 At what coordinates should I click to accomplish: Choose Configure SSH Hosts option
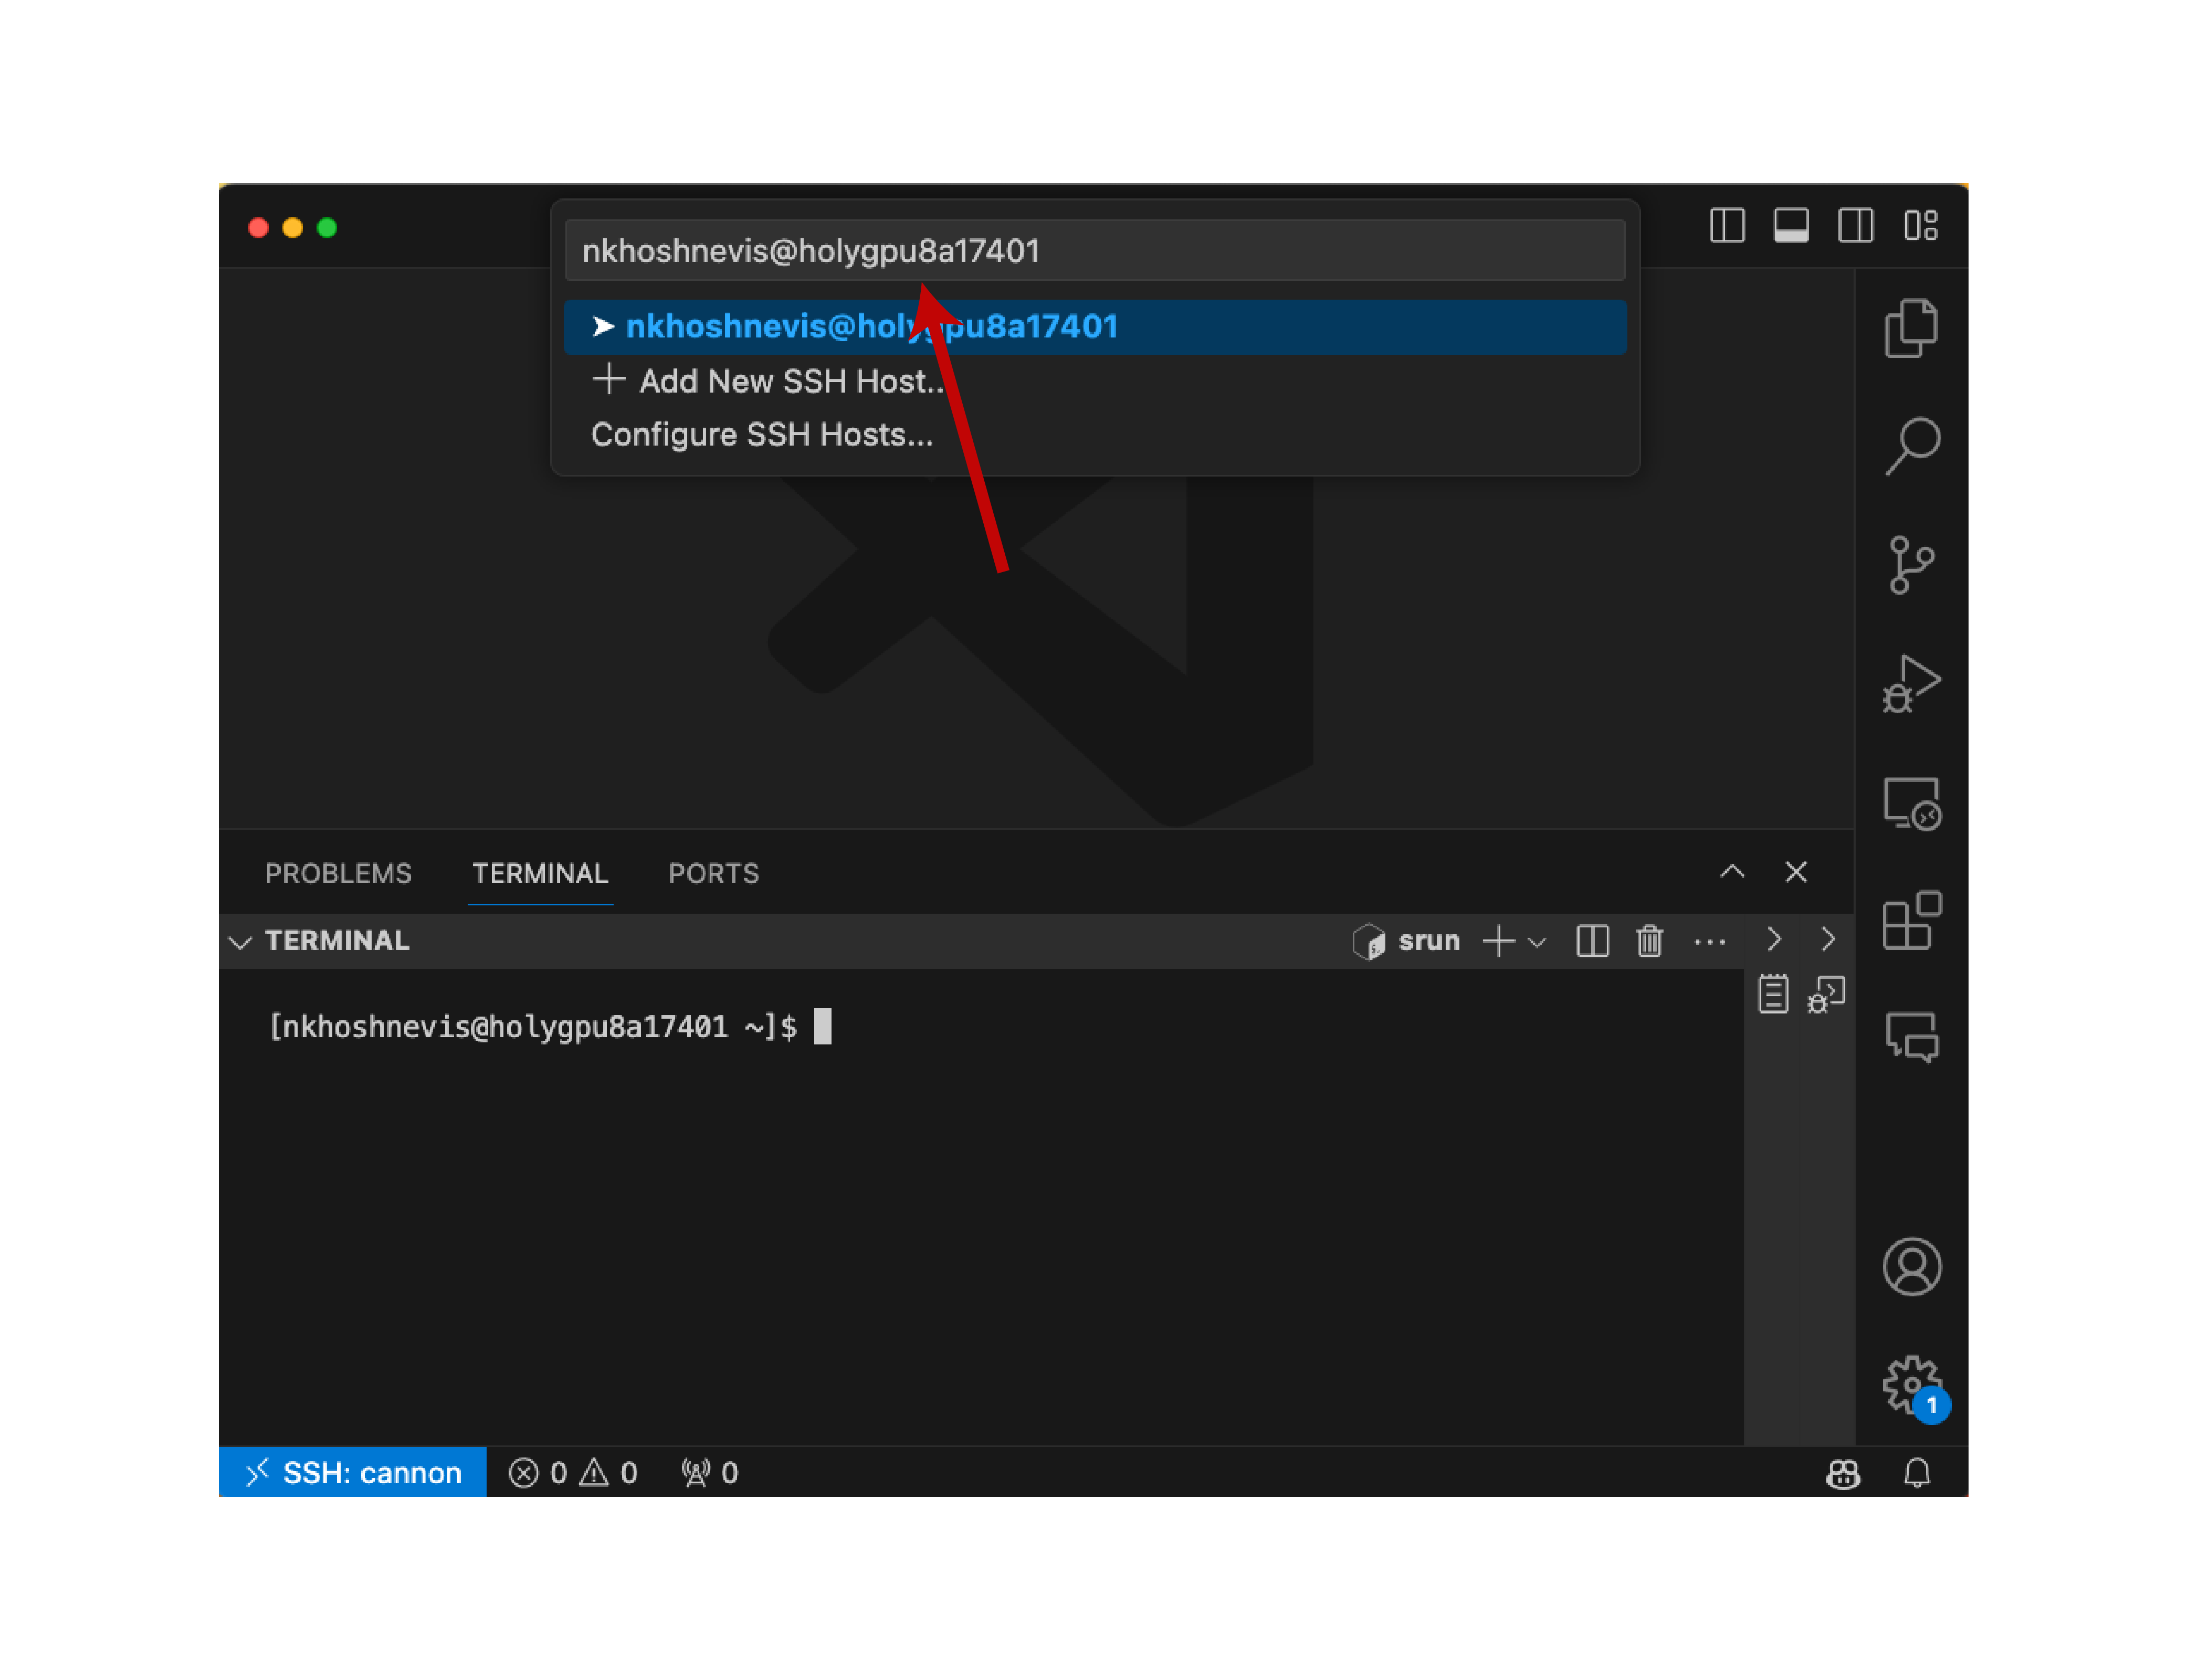tap(1094, 435)
